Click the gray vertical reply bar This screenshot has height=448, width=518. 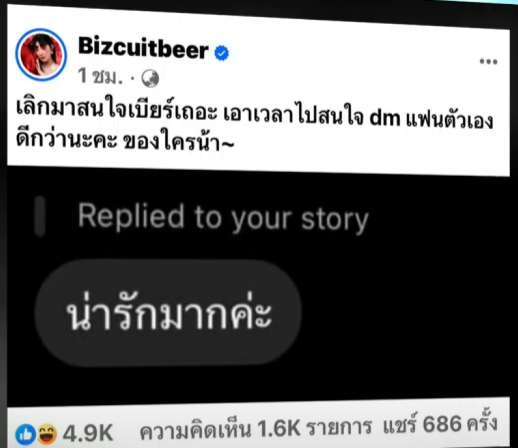pyautogui.click(x=40, y=216)
